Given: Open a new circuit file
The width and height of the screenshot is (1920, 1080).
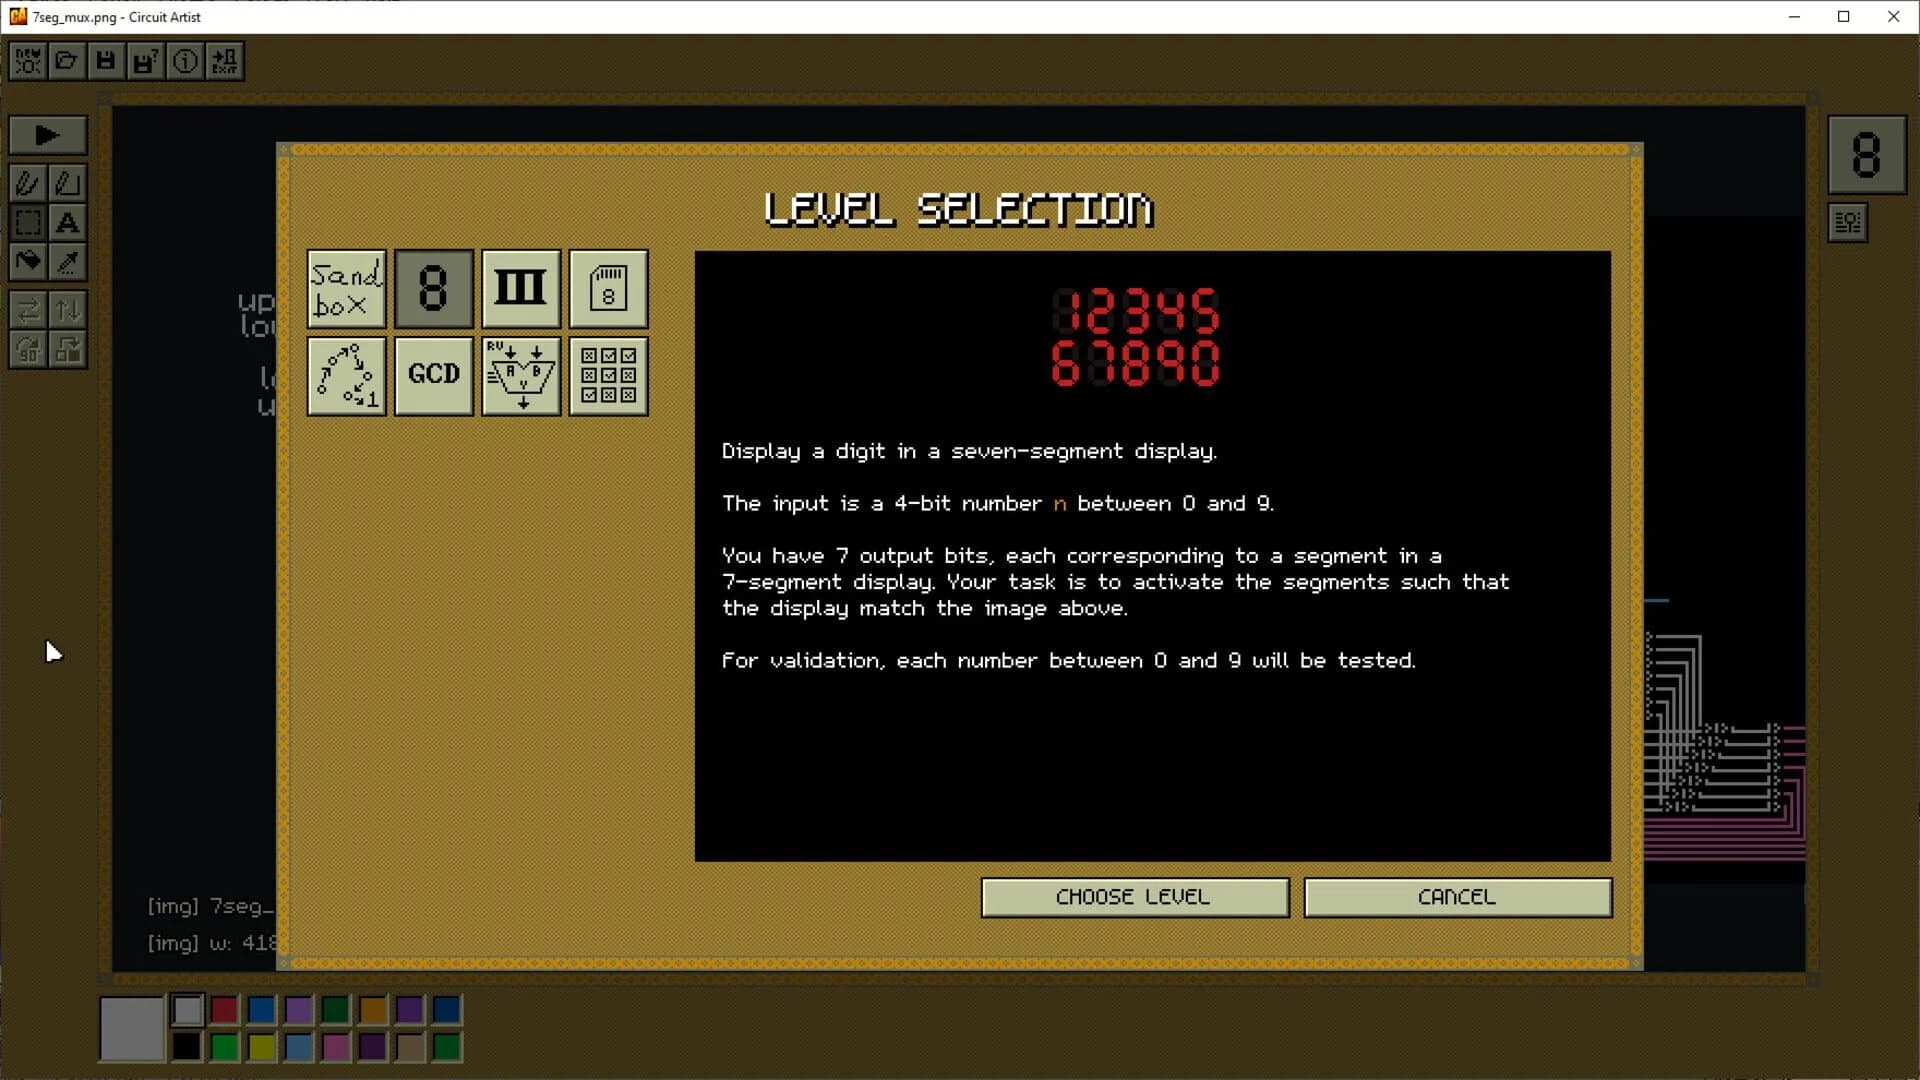Looking at the screenshot, I should pos(27,60).
